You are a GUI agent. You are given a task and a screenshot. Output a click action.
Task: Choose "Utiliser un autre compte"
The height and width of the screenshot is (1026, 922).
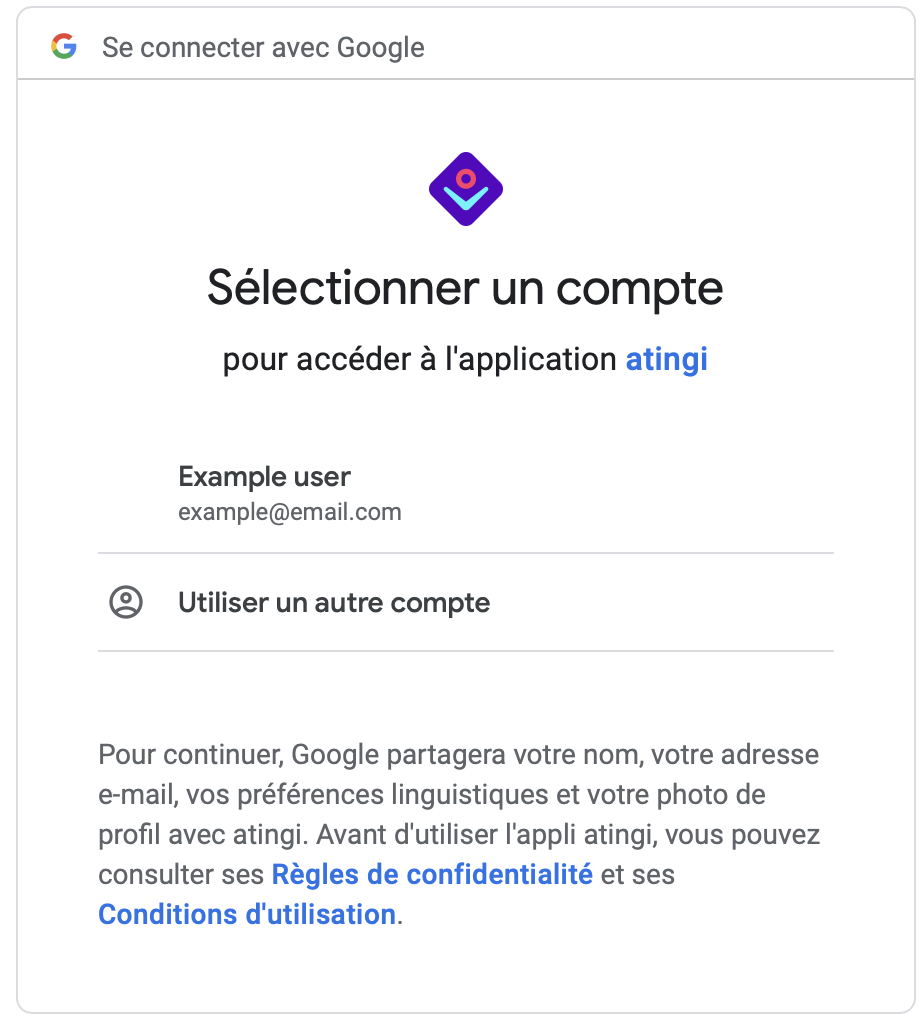[x=465, y=602]
